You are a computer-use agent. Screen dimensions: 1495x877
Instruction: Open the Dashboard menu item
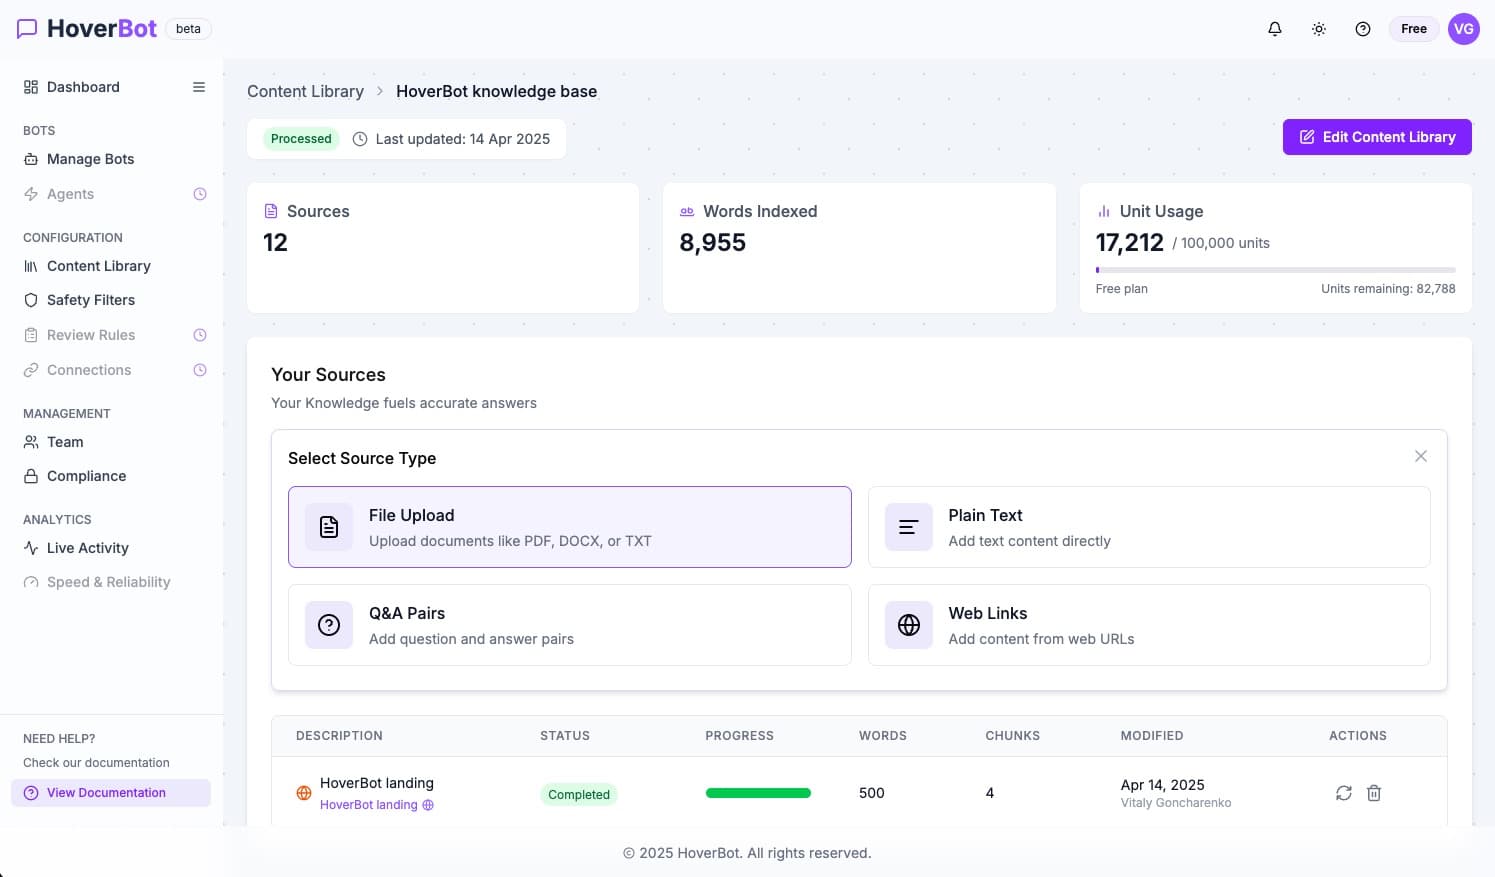[x=83, y=87]
